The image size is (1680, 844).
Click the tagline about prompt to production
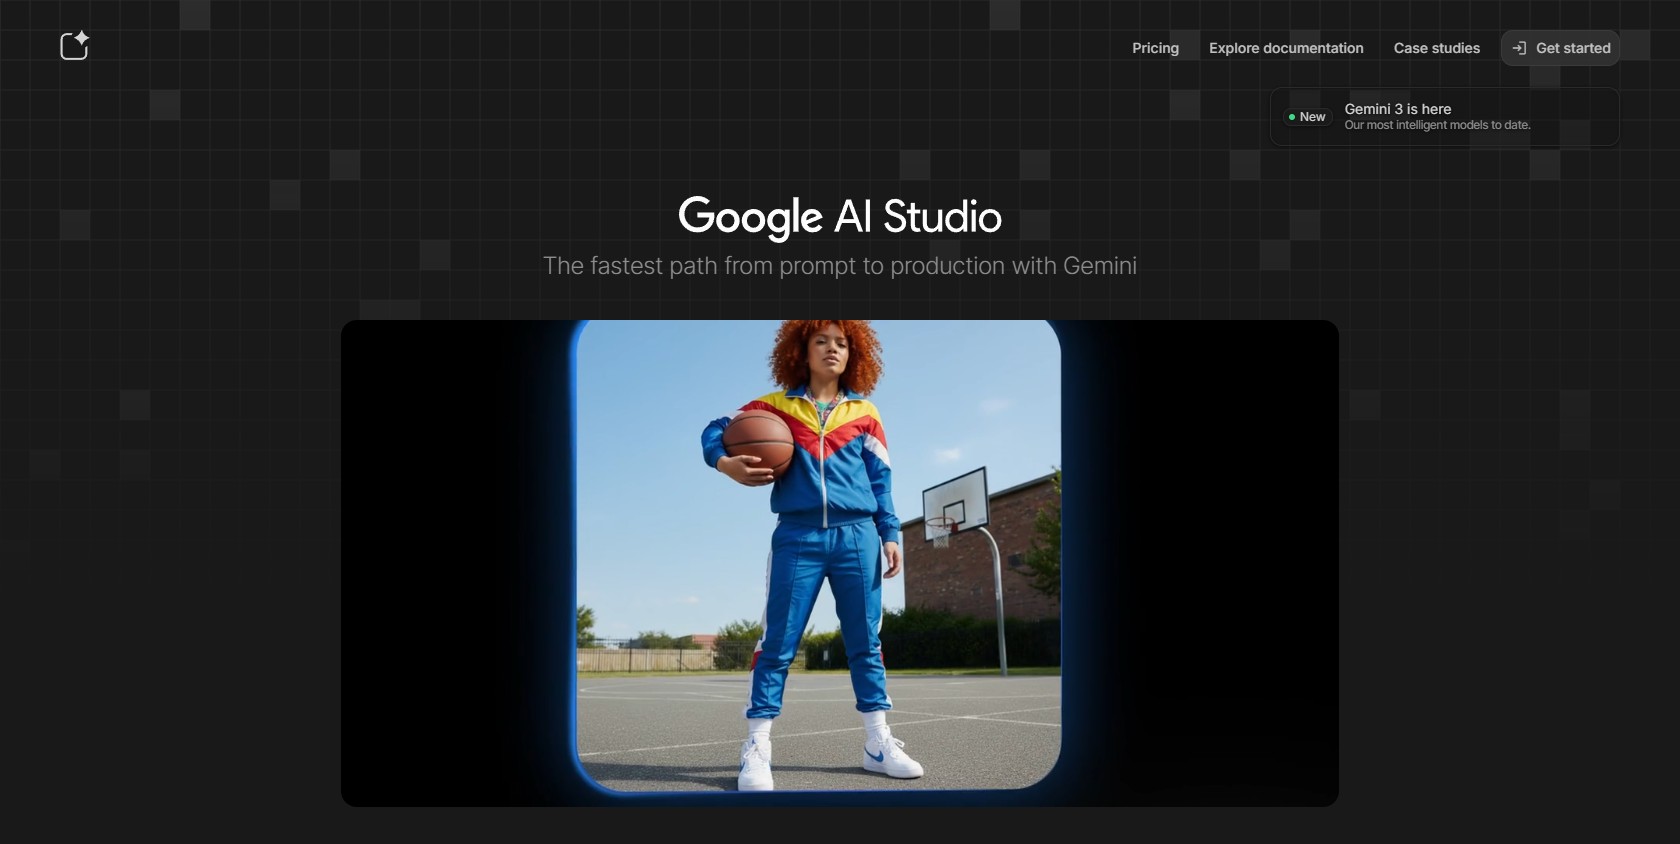(840, 266)
